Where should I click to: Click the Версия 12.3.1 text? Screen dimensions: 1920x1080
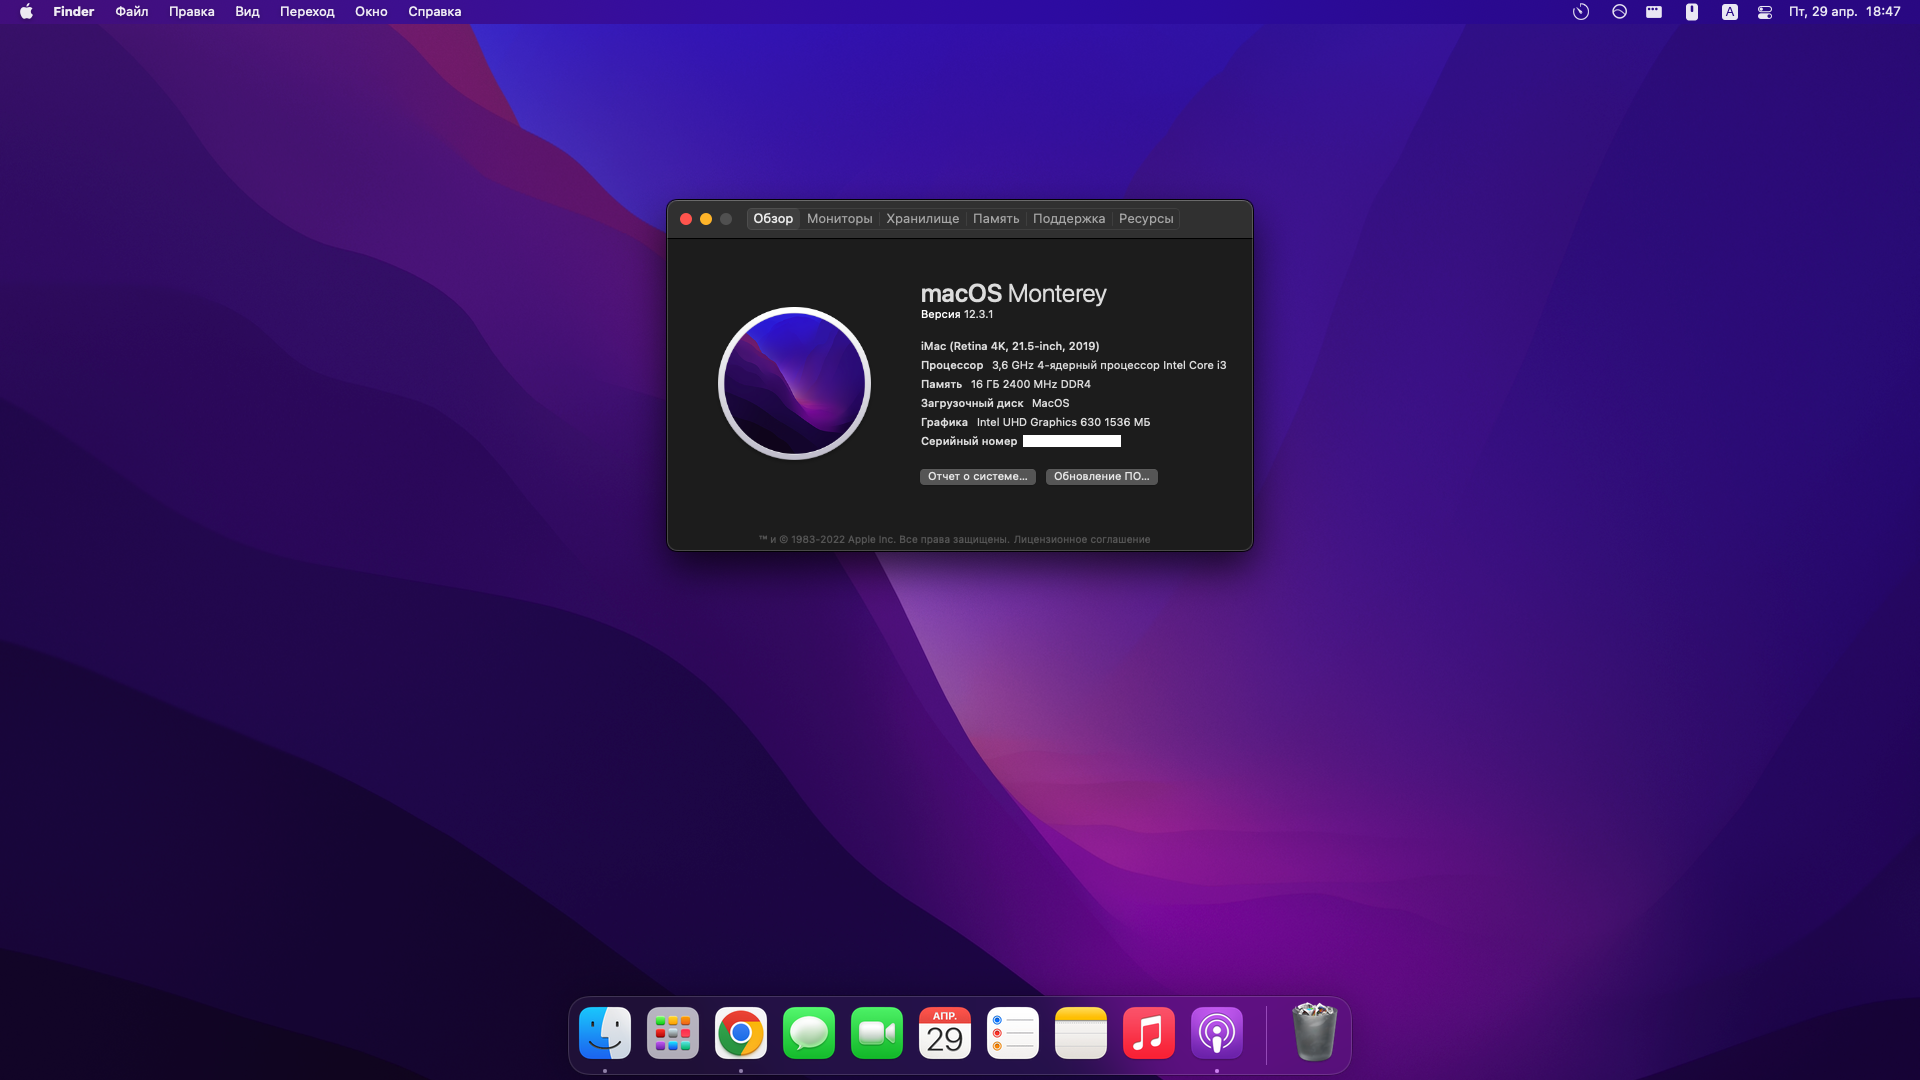(957, 315)
